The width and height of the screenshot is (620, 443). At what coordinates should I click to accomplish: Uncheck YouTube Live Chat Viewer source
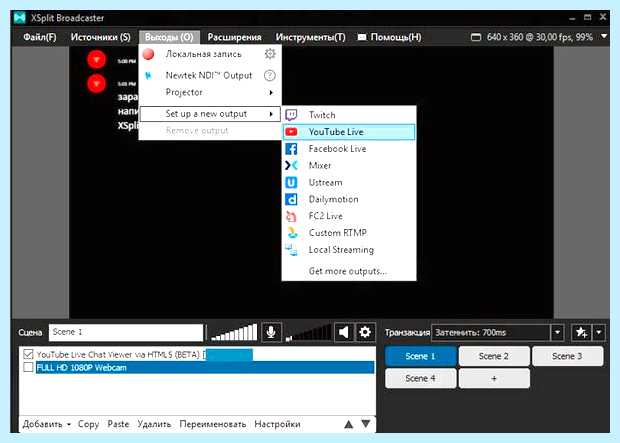28,354
